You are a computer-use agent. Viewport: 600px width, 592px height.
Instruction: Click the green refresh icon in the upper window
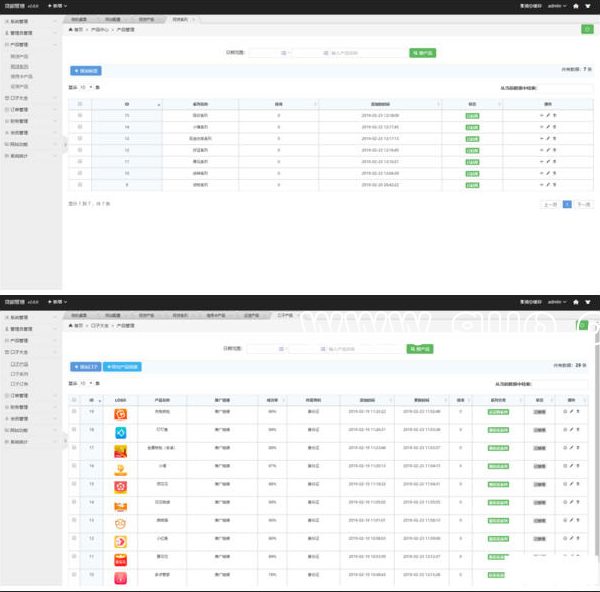[x=586, y=29]
